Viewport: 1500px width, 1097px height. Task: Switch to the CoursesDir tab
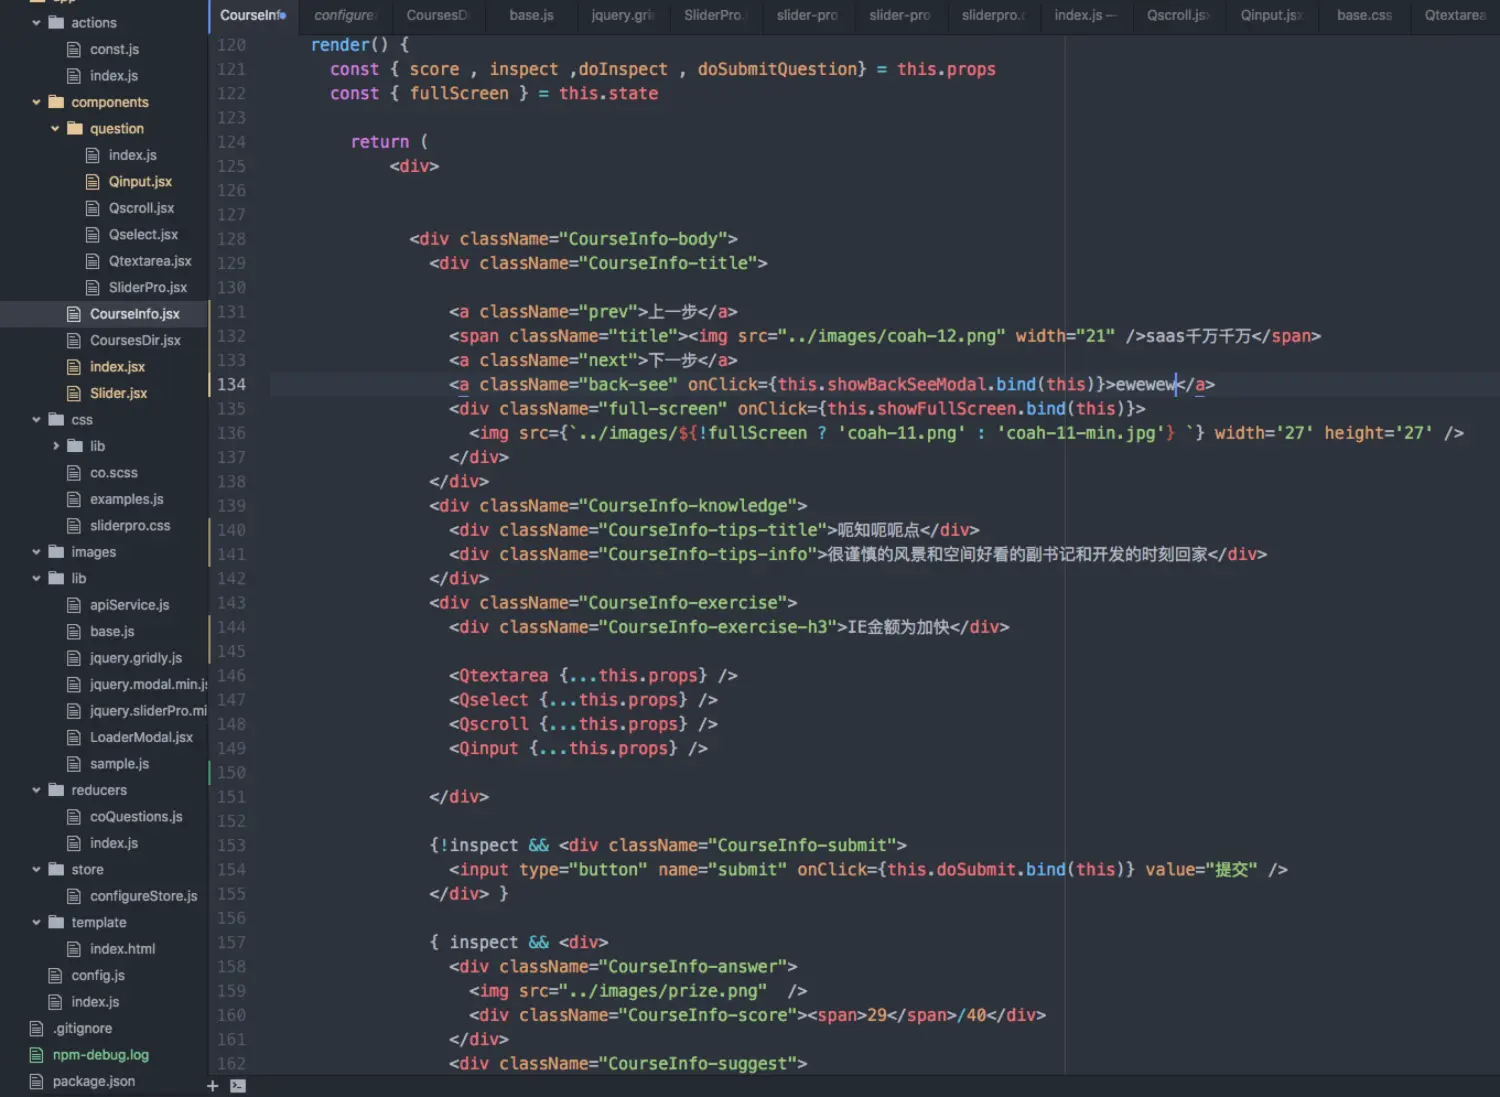[x=438, y=15]
